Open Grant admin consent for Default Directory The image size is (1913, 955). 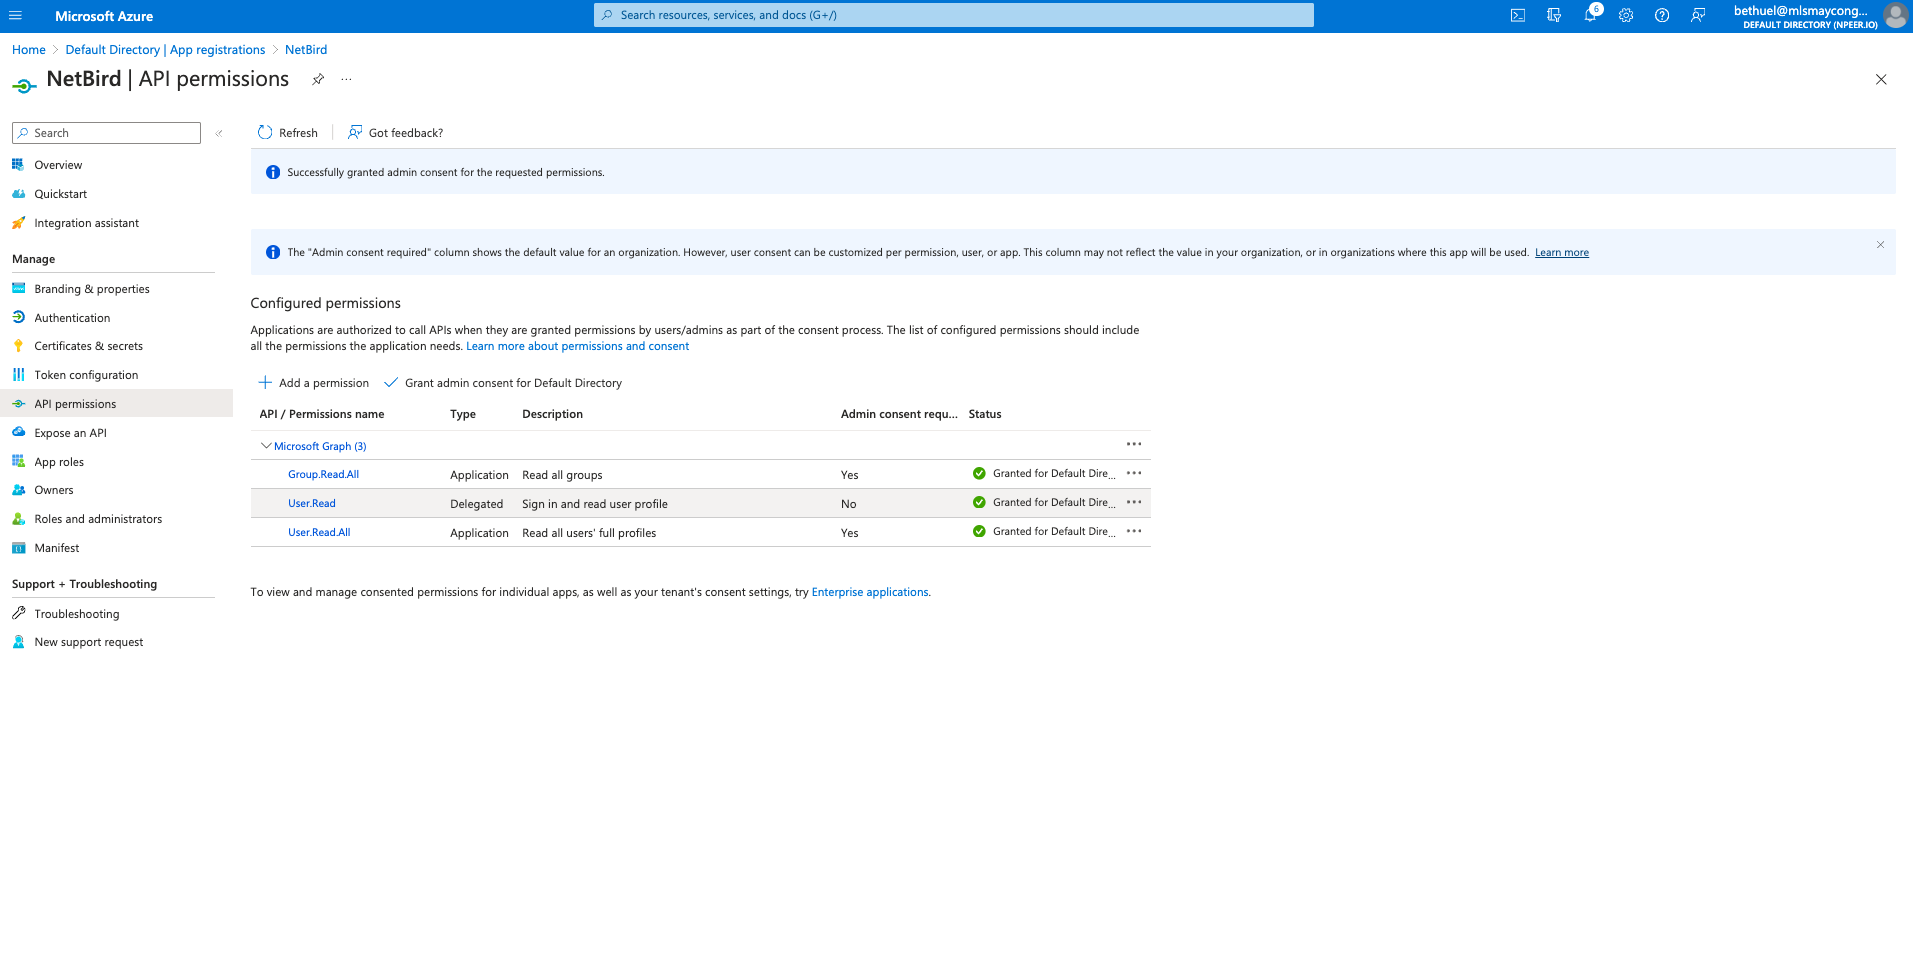click(x=503, y=382)
